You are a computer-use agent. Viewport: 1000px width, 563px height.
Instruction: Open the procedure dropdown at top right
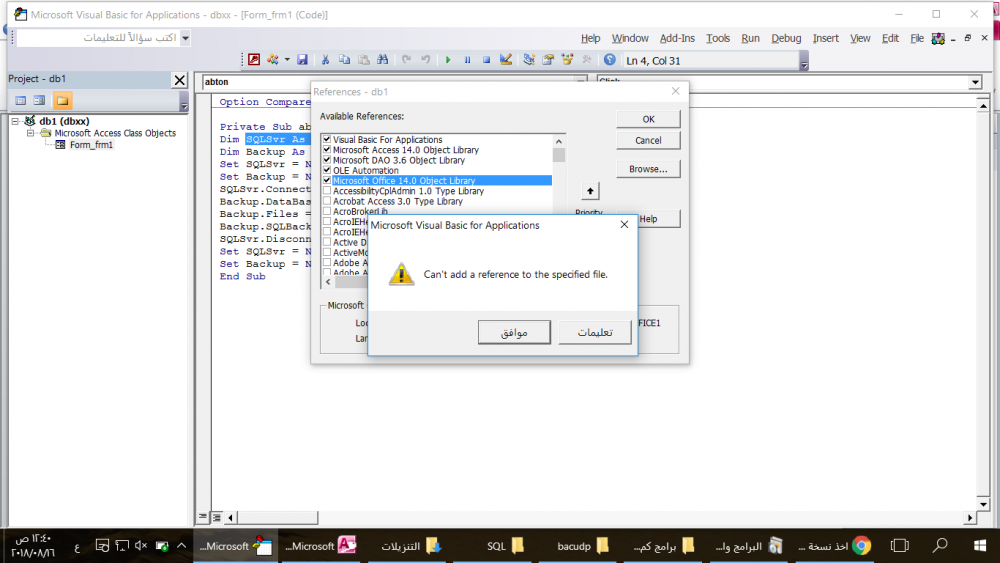tap(975, 82)
